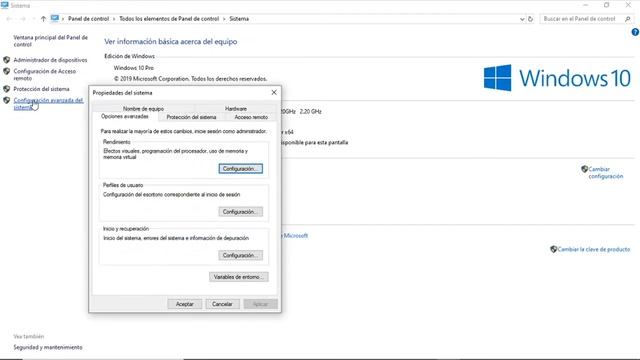640x360 pixels.
Task: Click the Windows 10 Pro edition text
Action: 133,68
